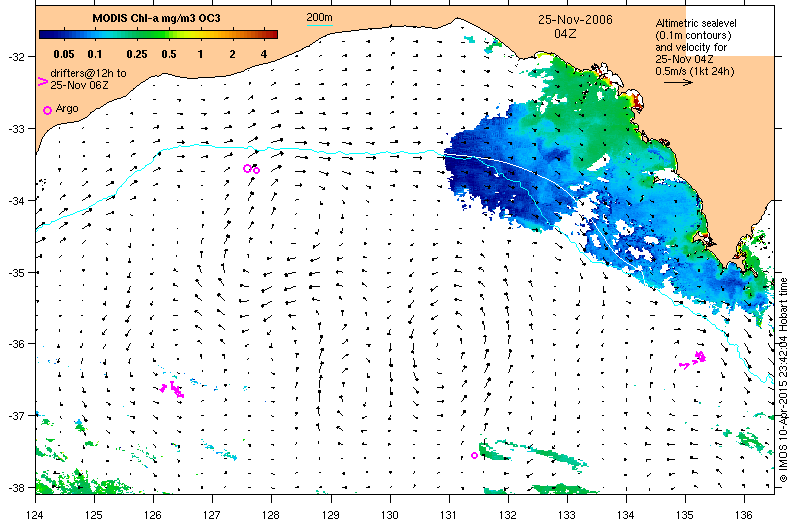
Task: Click the 125 longitude axis label
Action: point(94,515)
